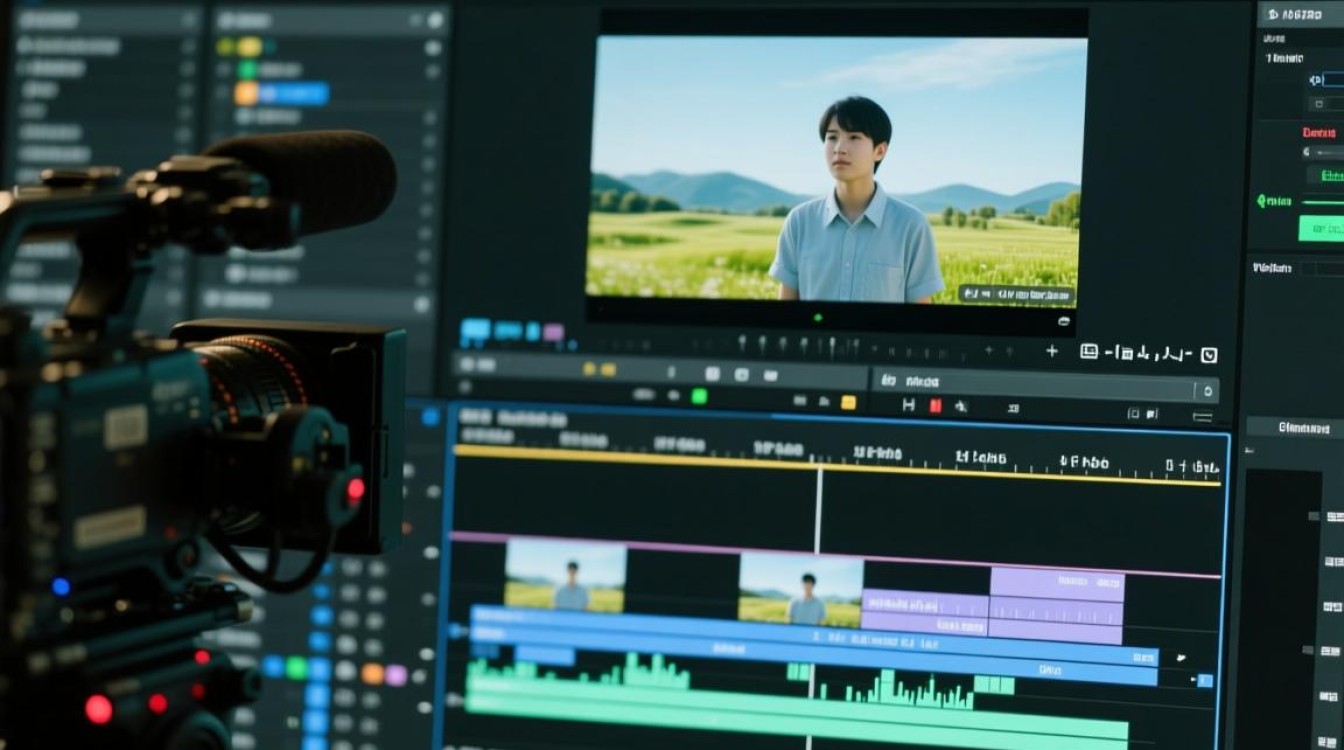Select the first video clip thumbnail in the timeline

pyautogui.click(x=565, y=578)
